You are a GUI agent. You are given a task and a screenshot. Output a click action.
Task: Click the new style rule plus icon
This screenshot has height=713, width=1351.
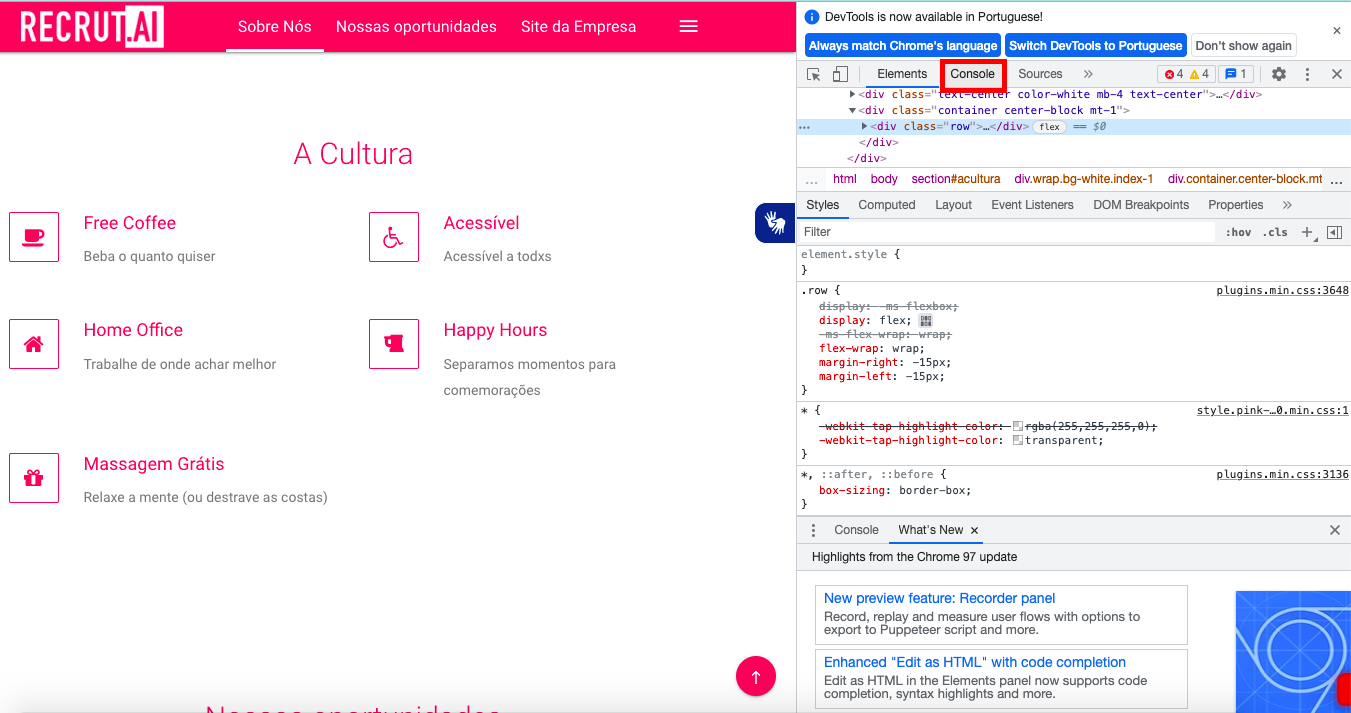(x=1307, y=232)
